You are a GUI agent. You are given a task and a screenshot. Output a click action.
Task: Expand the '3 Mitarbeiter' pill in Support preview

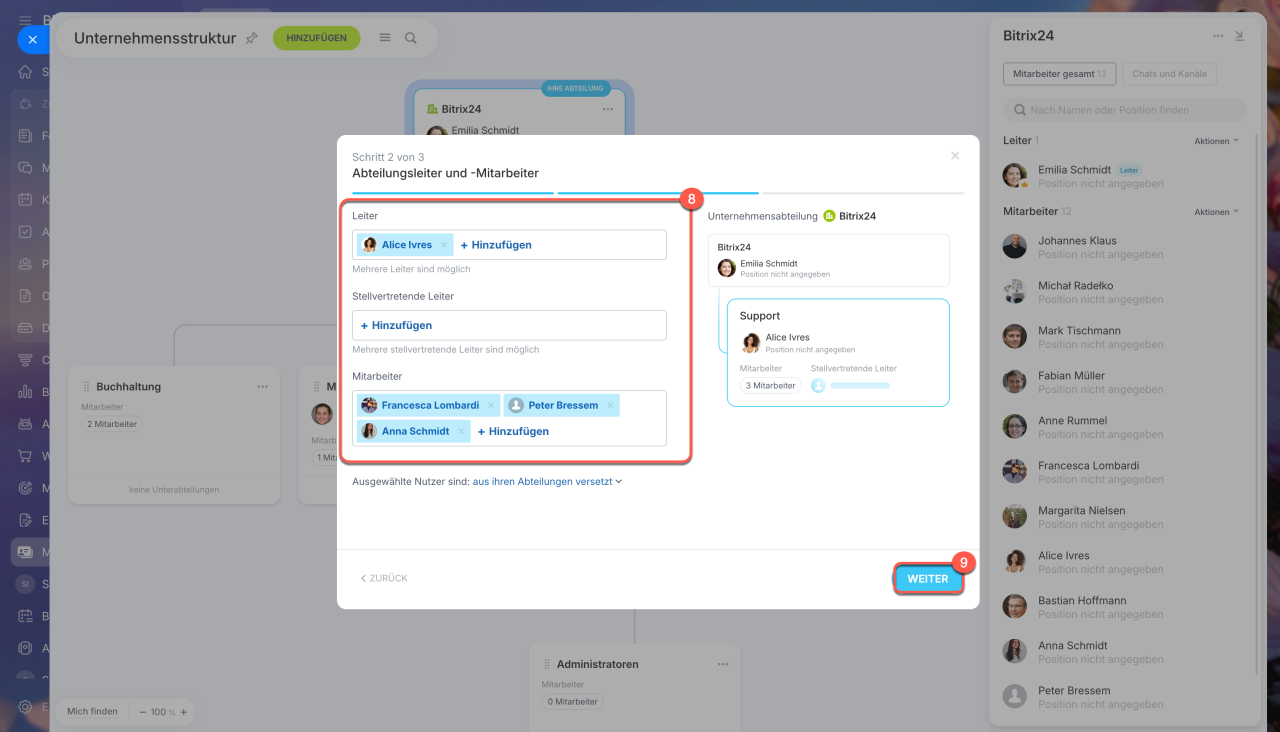click(770, 385)
